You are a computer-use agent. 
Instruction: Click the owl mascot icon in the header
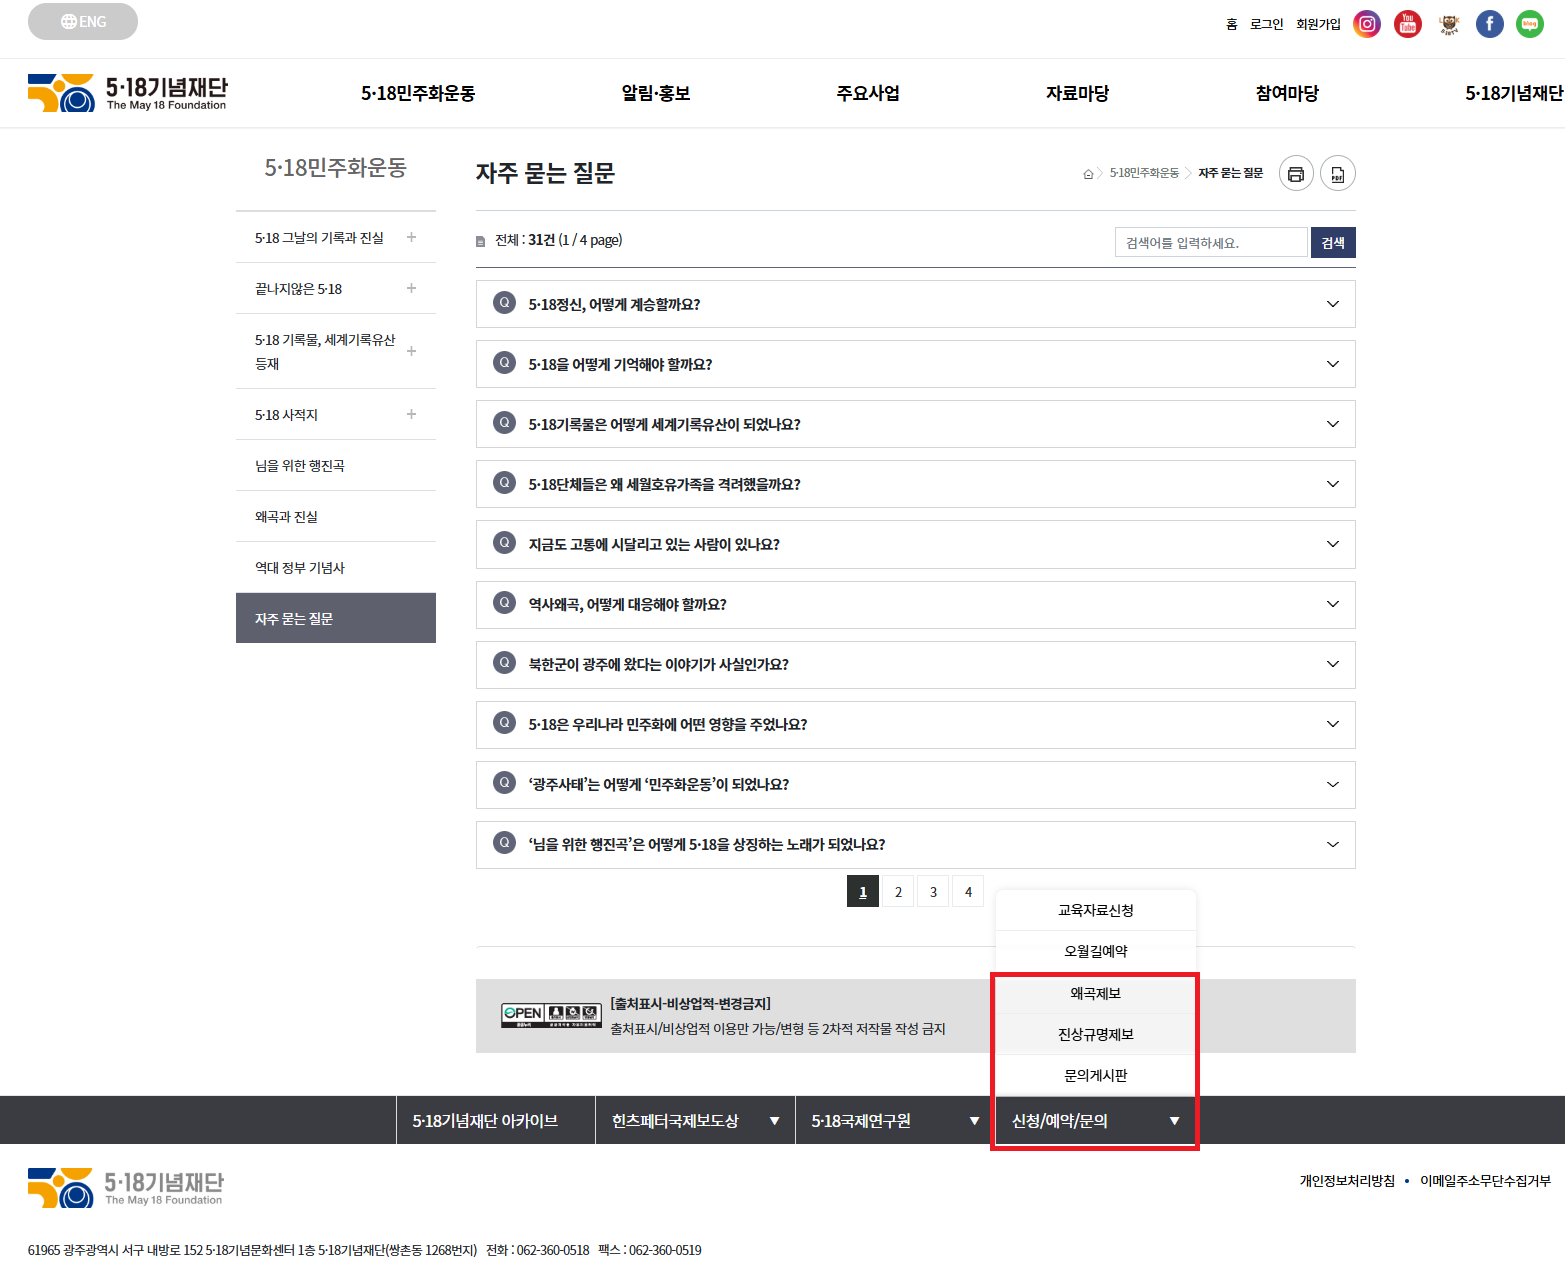[1448, 23]
